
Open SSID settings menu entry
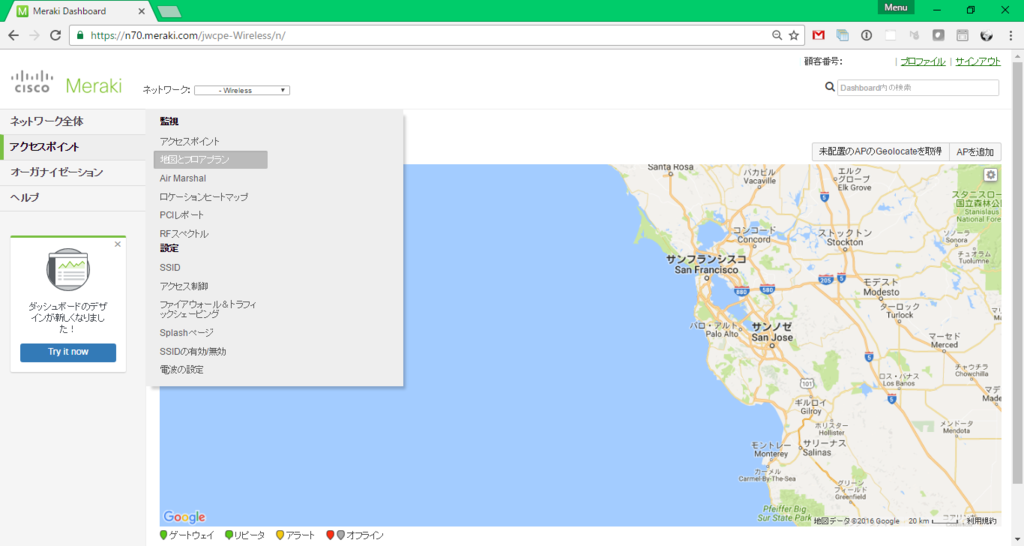[170, 268]
